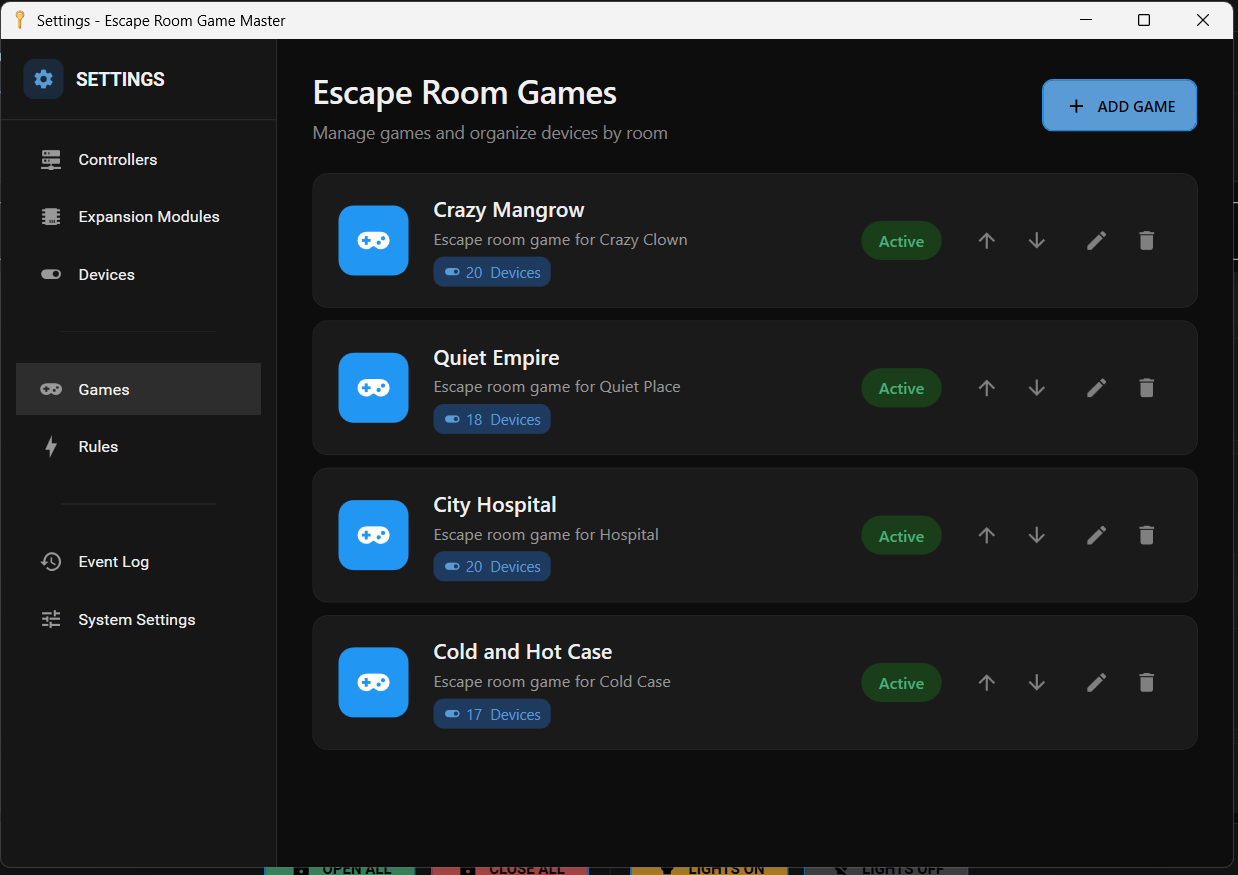The image size is (1238, 875).
Task: Click the Add Game button
Action: pos(1119,106)
